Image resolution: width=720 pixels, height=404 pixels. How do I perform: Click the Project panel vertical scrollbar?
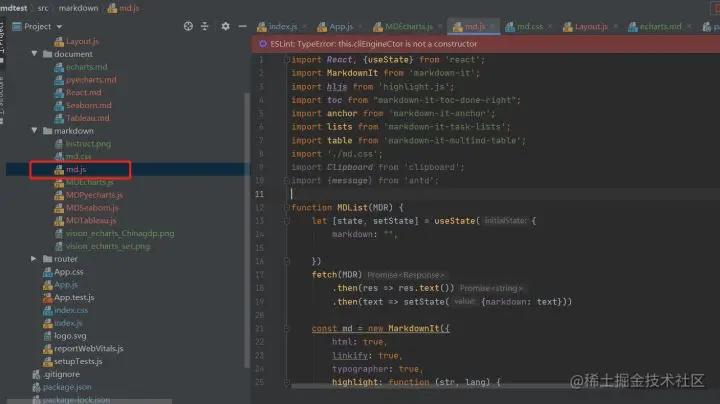pyautogui.click(x=247, y=230)
